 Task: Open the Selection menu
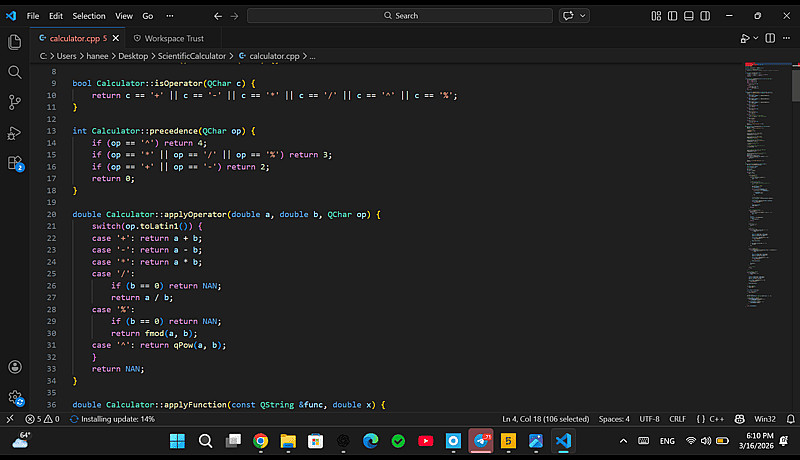89,16
